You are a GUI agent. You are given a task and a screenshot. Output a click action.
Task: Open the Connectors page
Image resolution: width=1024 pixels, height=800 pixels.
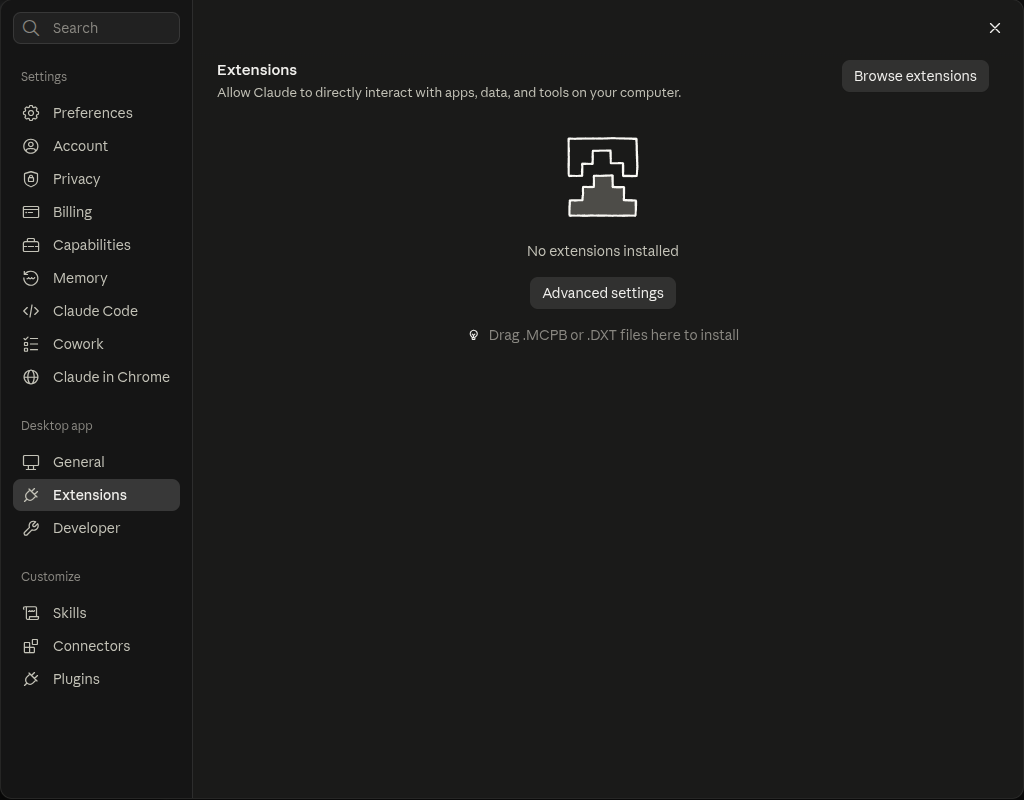pyautogui.click(x=97, y=646)
